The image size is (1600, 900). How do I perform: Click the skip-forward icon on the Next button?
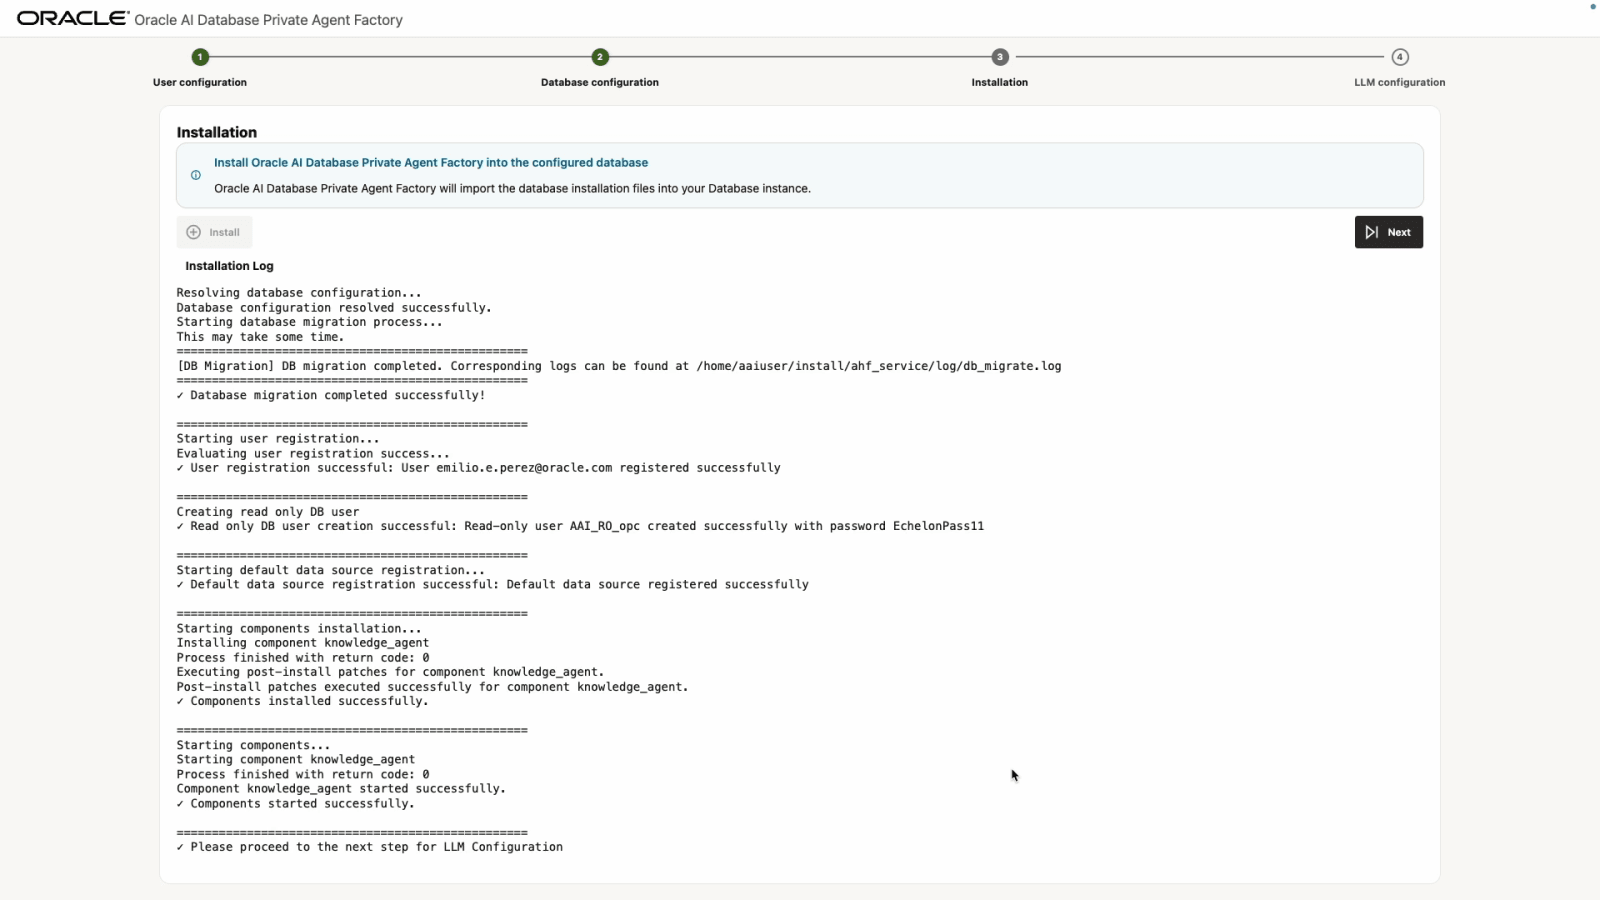(x=1372, y=232)
